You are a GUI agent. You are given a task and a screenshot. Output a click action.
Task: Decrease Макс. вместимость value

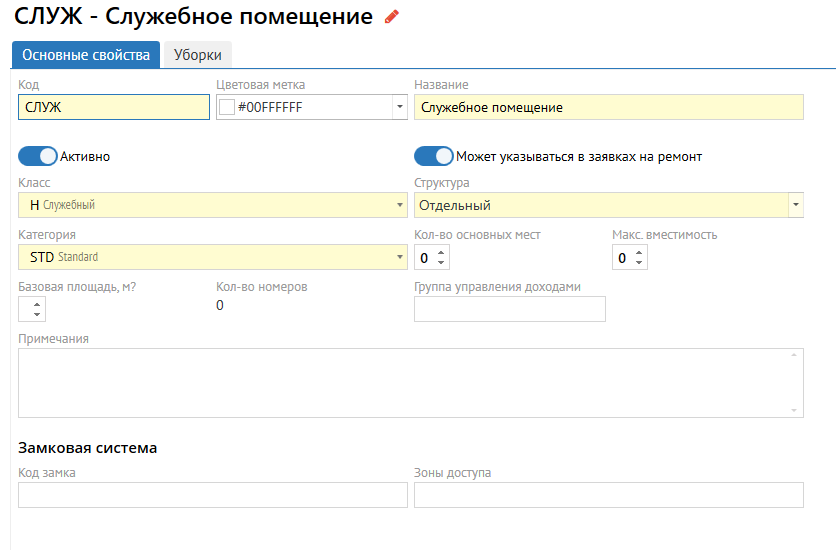click(x=640, y=263)
